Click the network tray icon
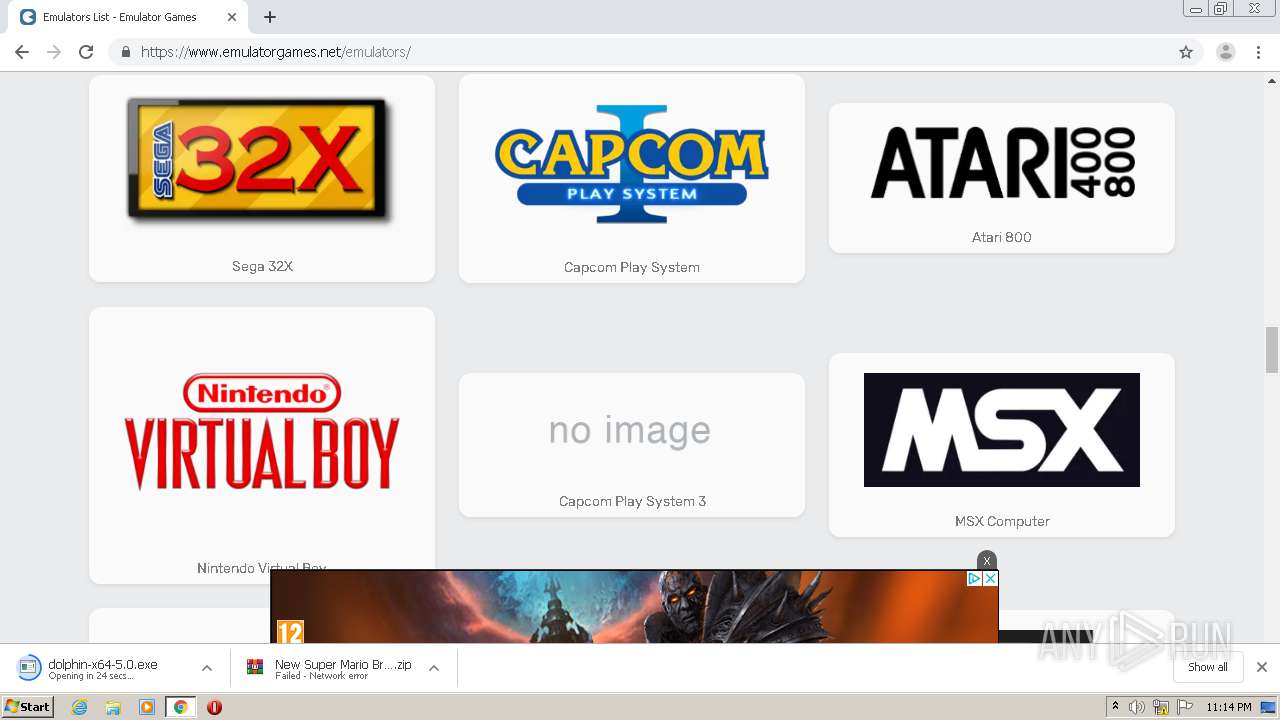Image resolution: width=1280 pixels, height=720 pixels. pyautogui.click(x=1161, y=707)
